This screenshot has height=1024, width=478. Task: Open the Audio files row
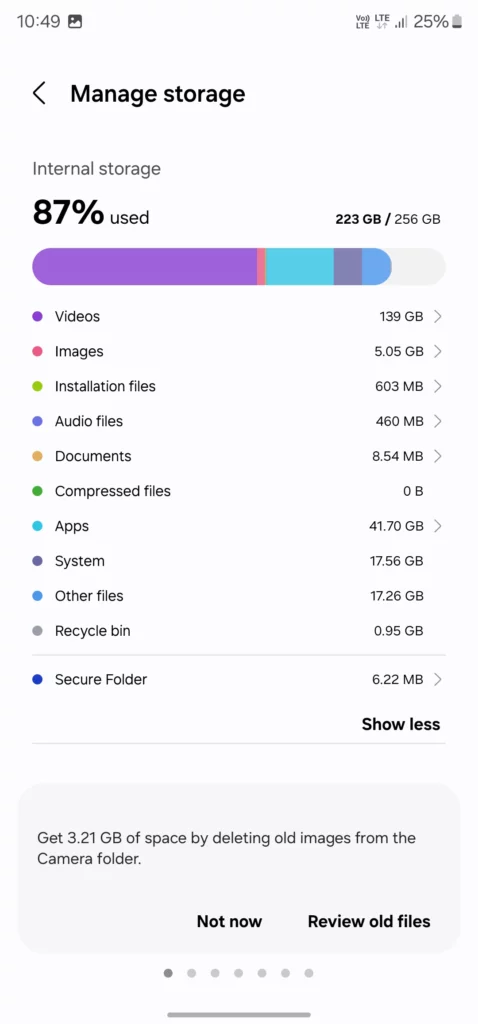238,421
